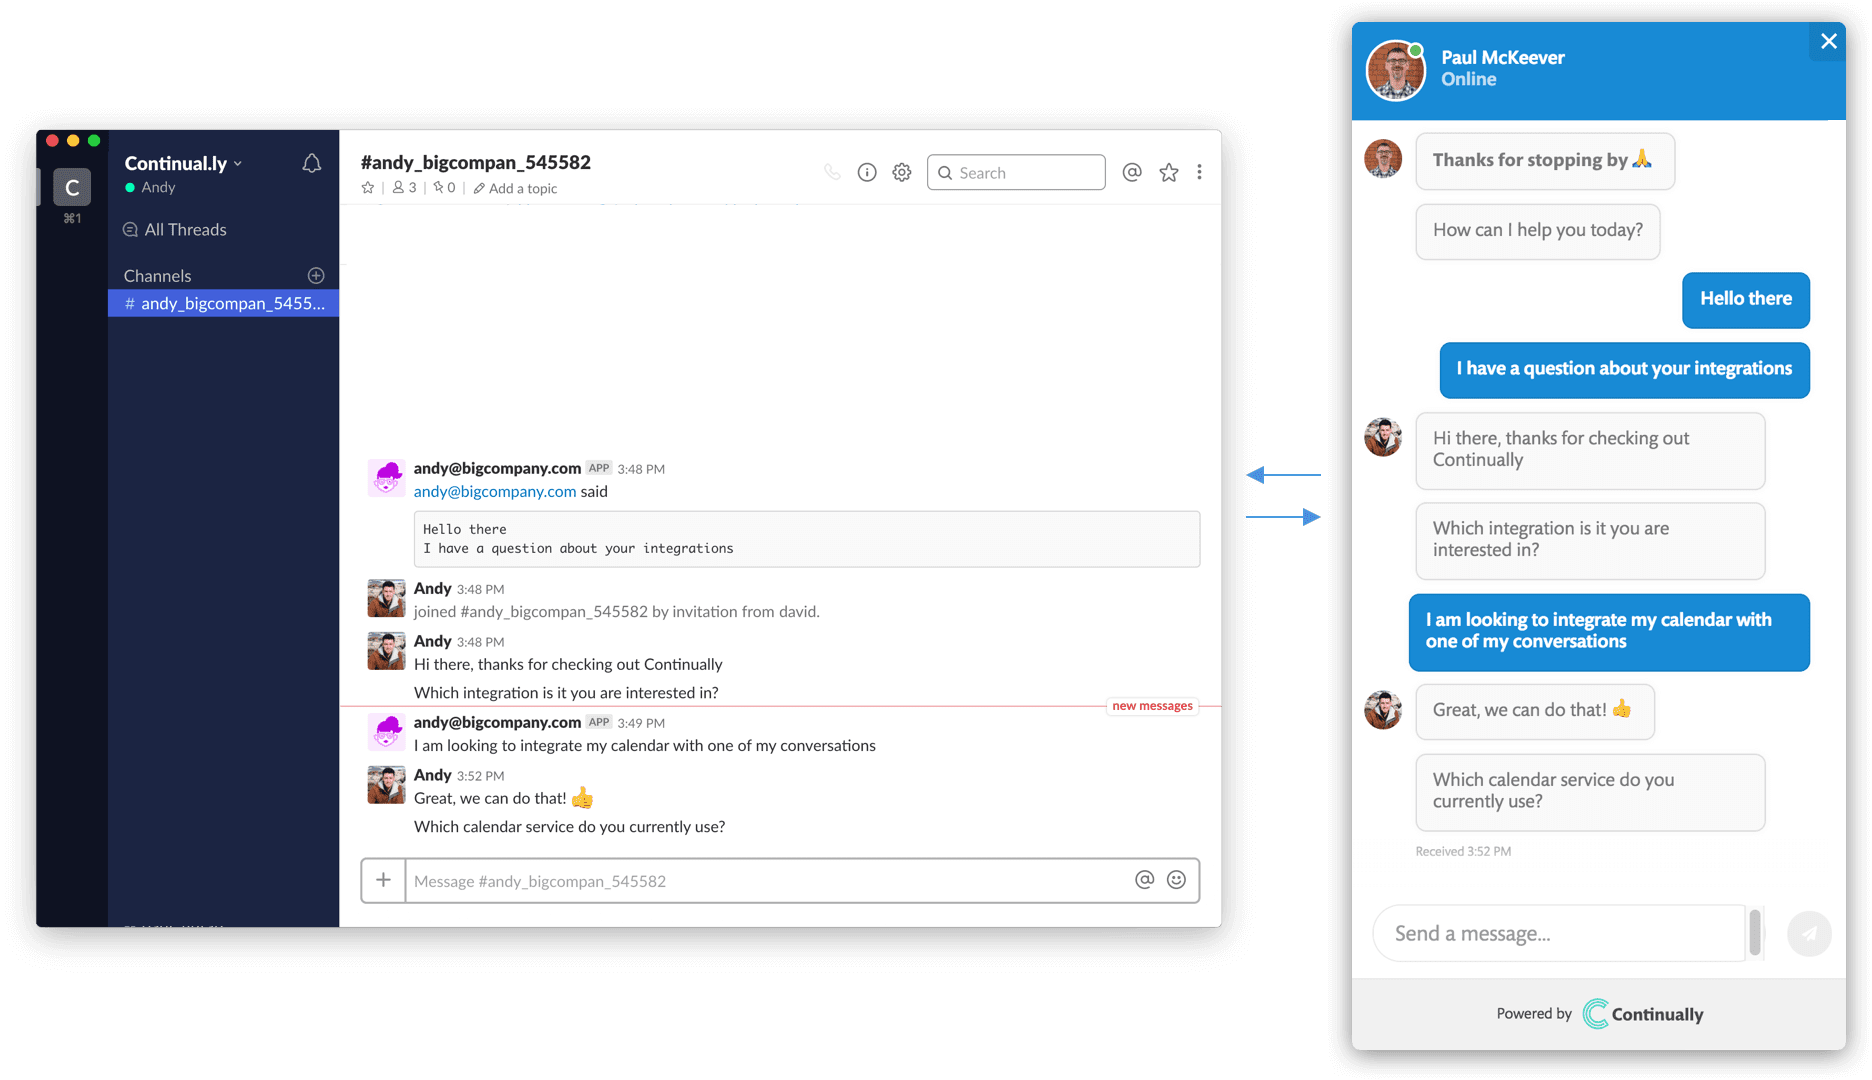Open starred items star icon
The height and width of the screenshot is (1080, 1872).
point(1168,172)
